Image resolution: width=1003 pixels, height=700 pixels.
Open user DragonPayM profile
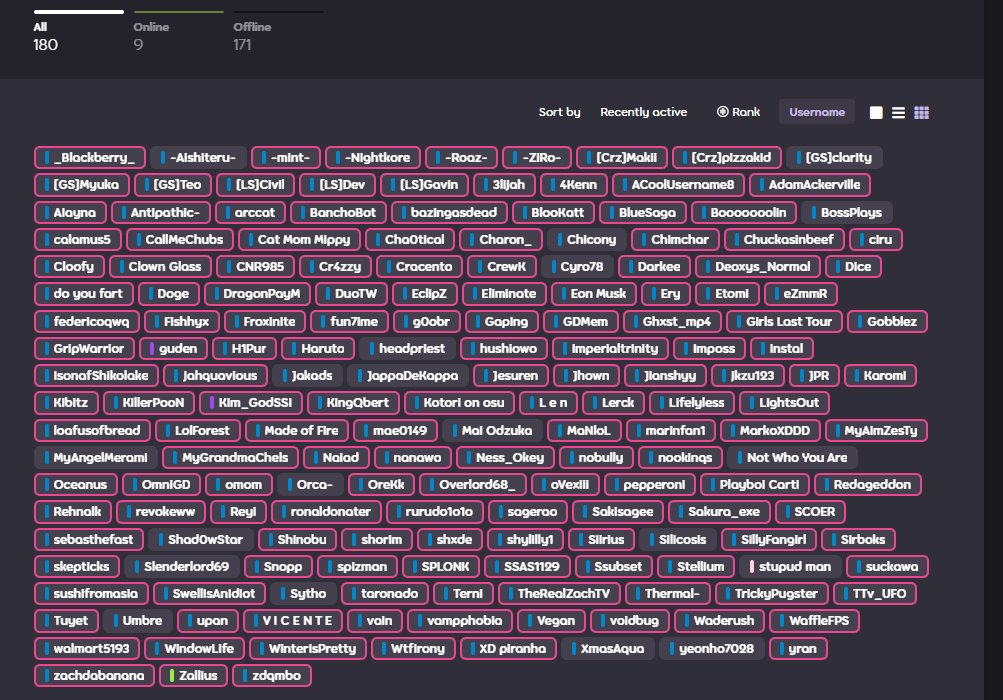257,294
